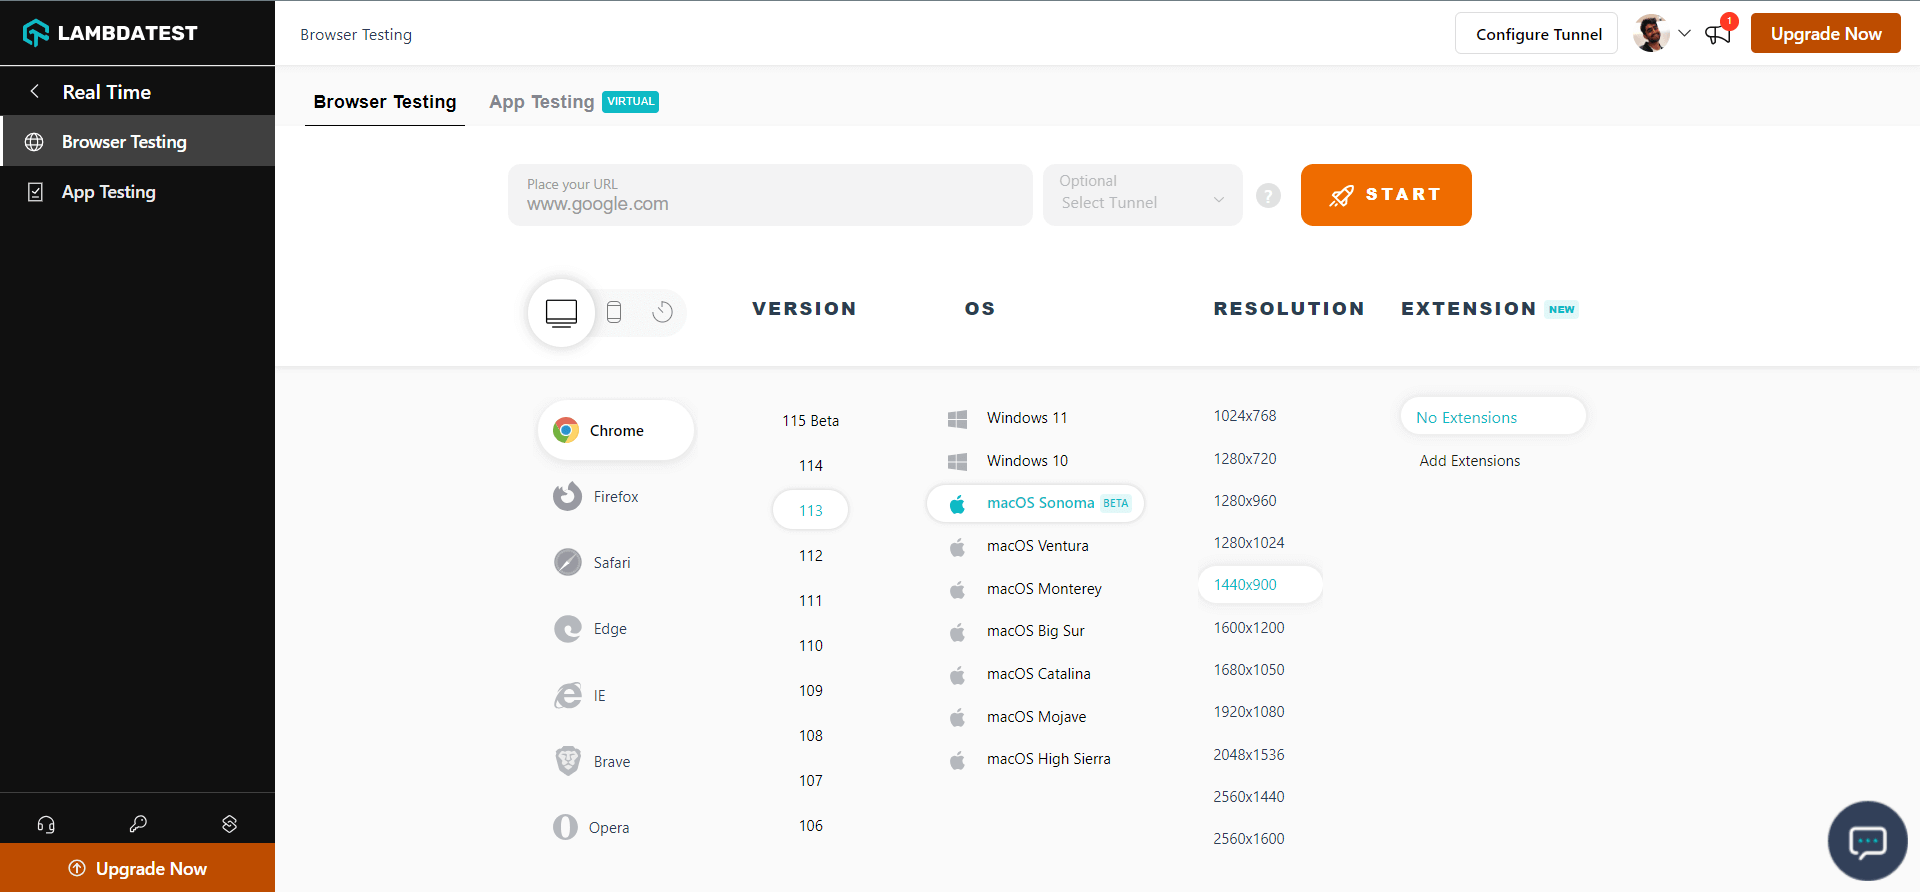This screenshot has width=1920, height=892.
Task: Open the user profile avatar
Action: 1651,33
